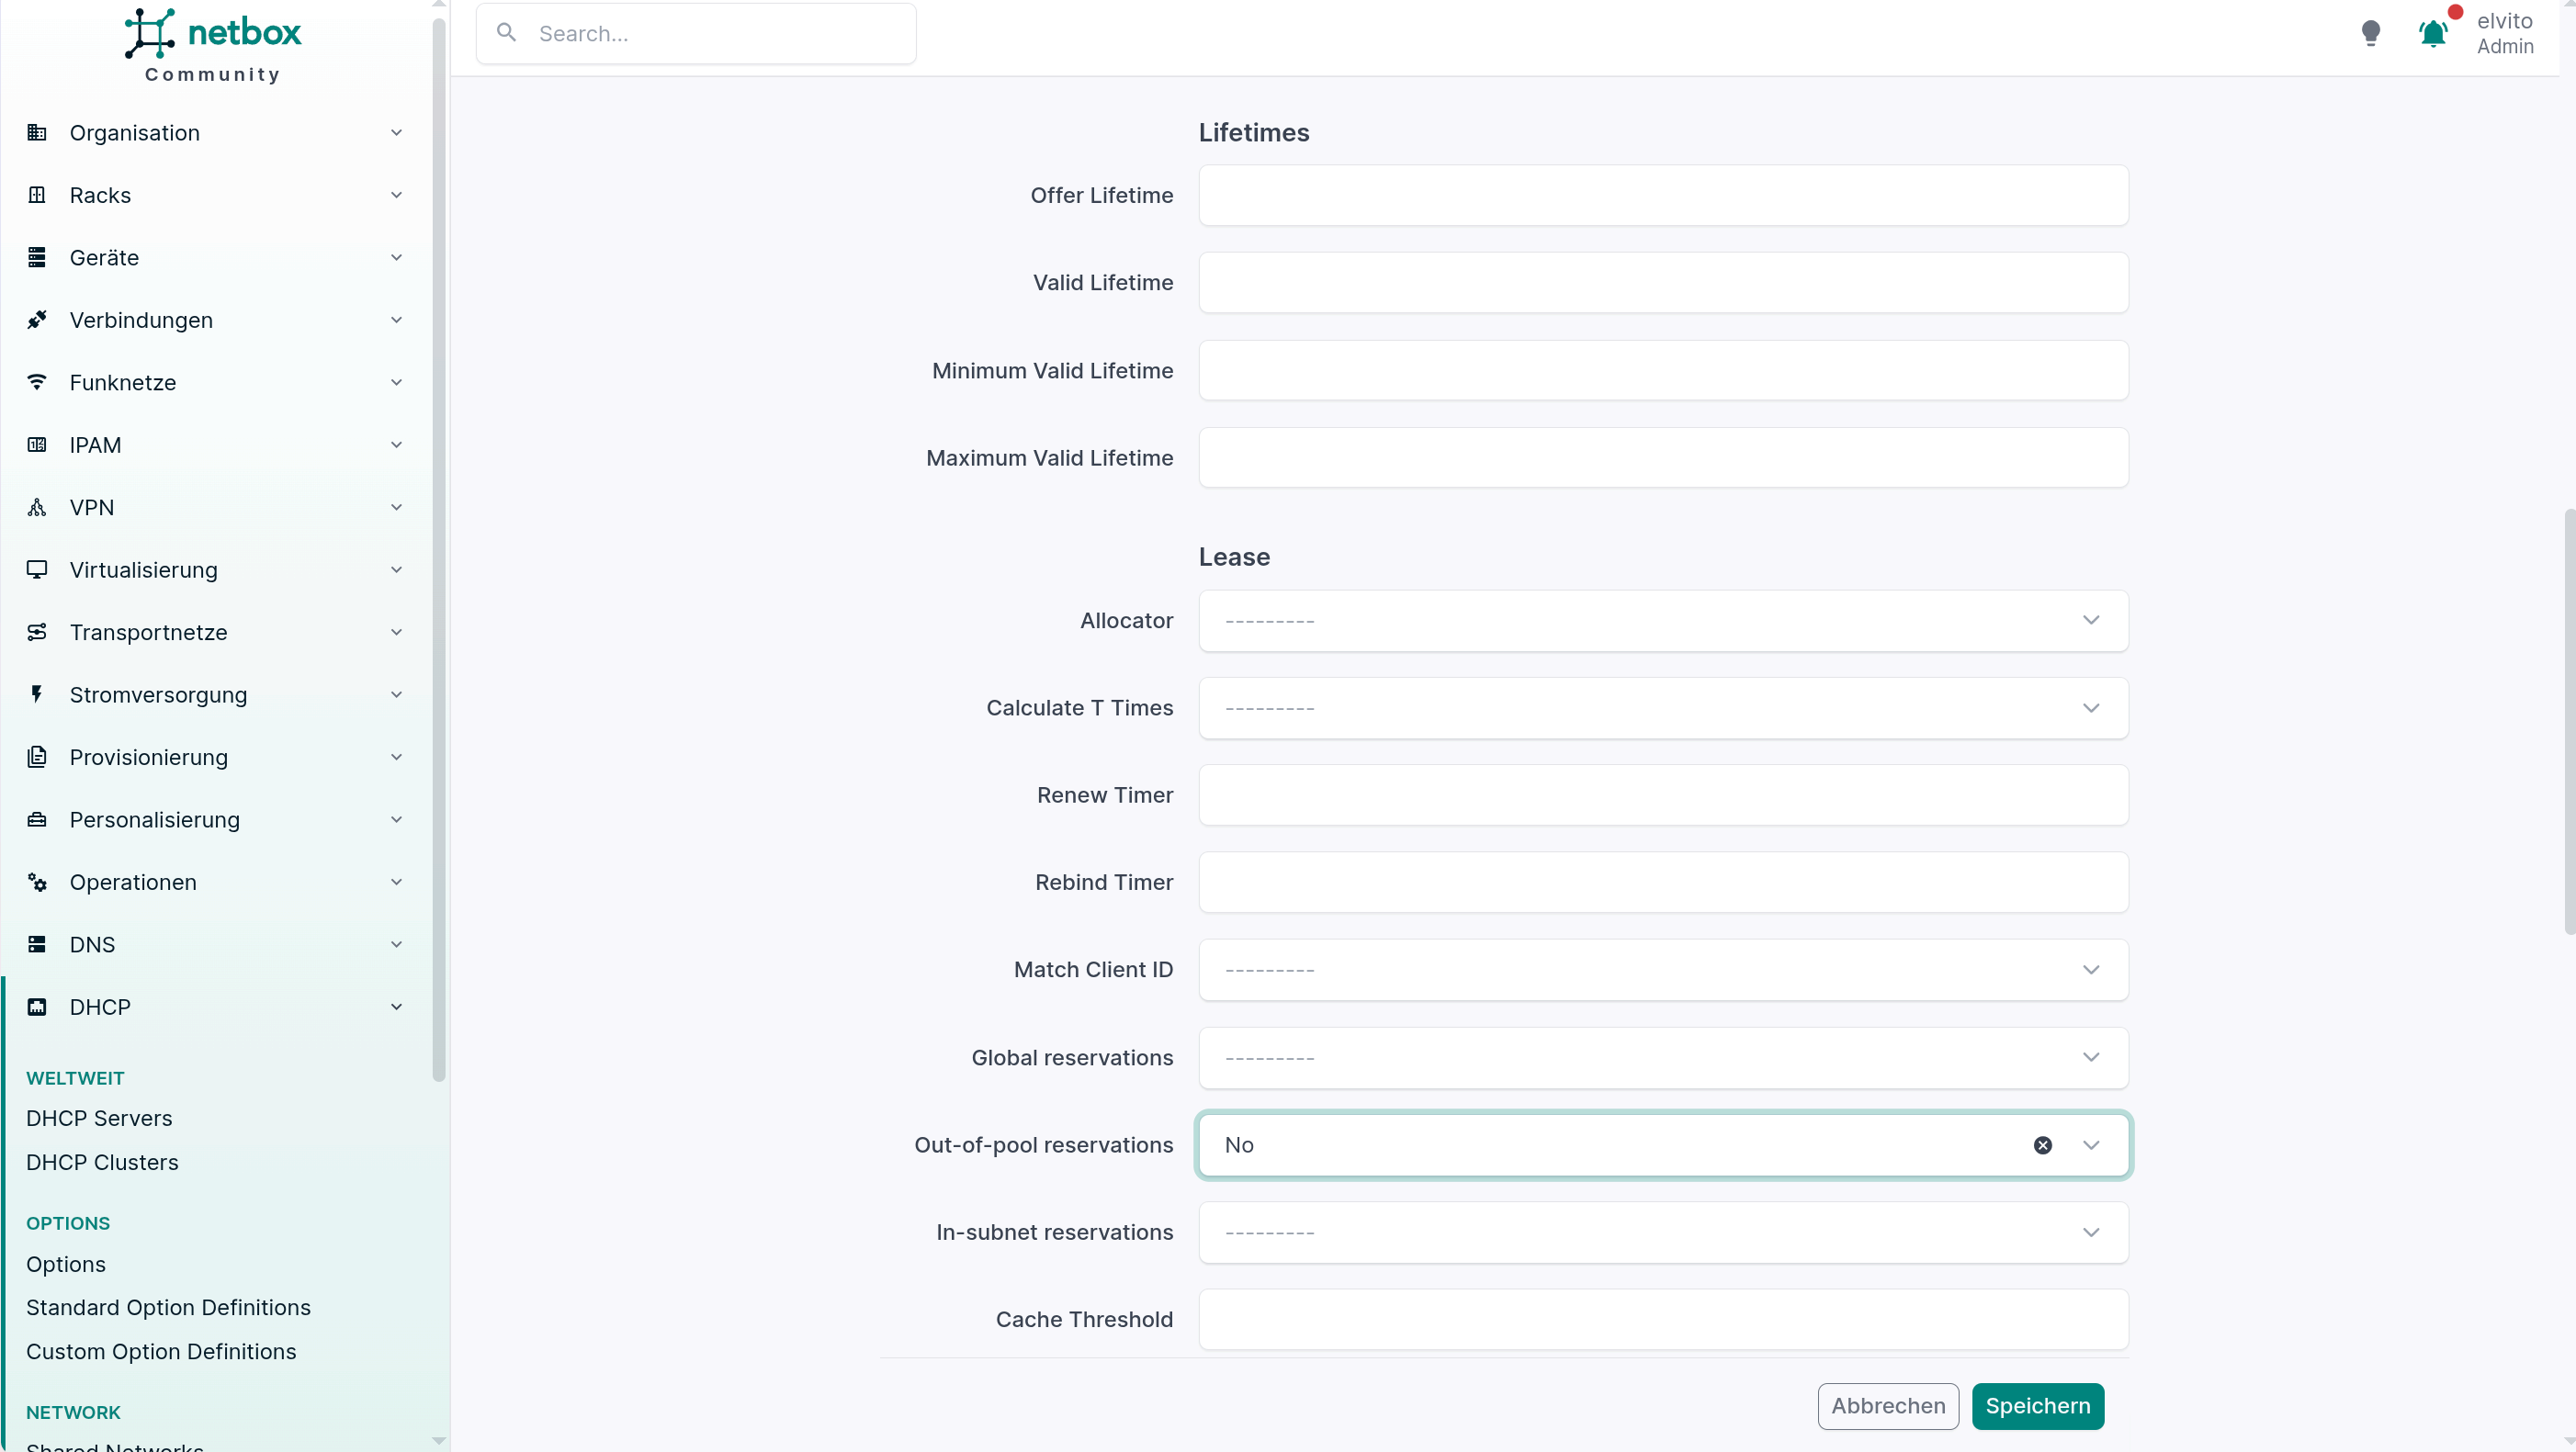Click the Cache Threshold field
Viewport: 2576px width, 1452px height.
point(1663,1319)
